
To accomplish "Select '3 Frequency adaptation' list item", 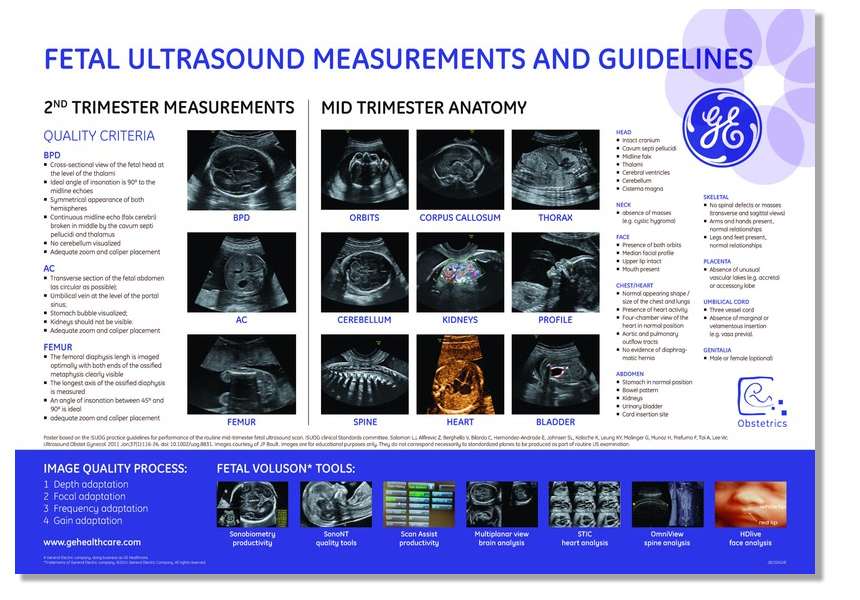I will (96, 508).
